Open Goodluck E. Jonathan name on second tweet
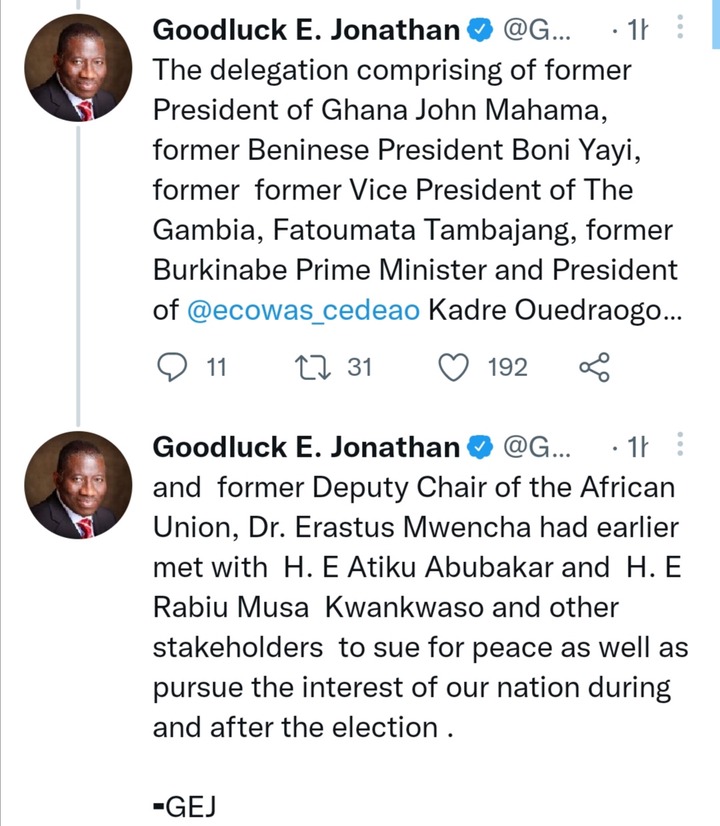 pyautogui.click(x=306, y=447)
